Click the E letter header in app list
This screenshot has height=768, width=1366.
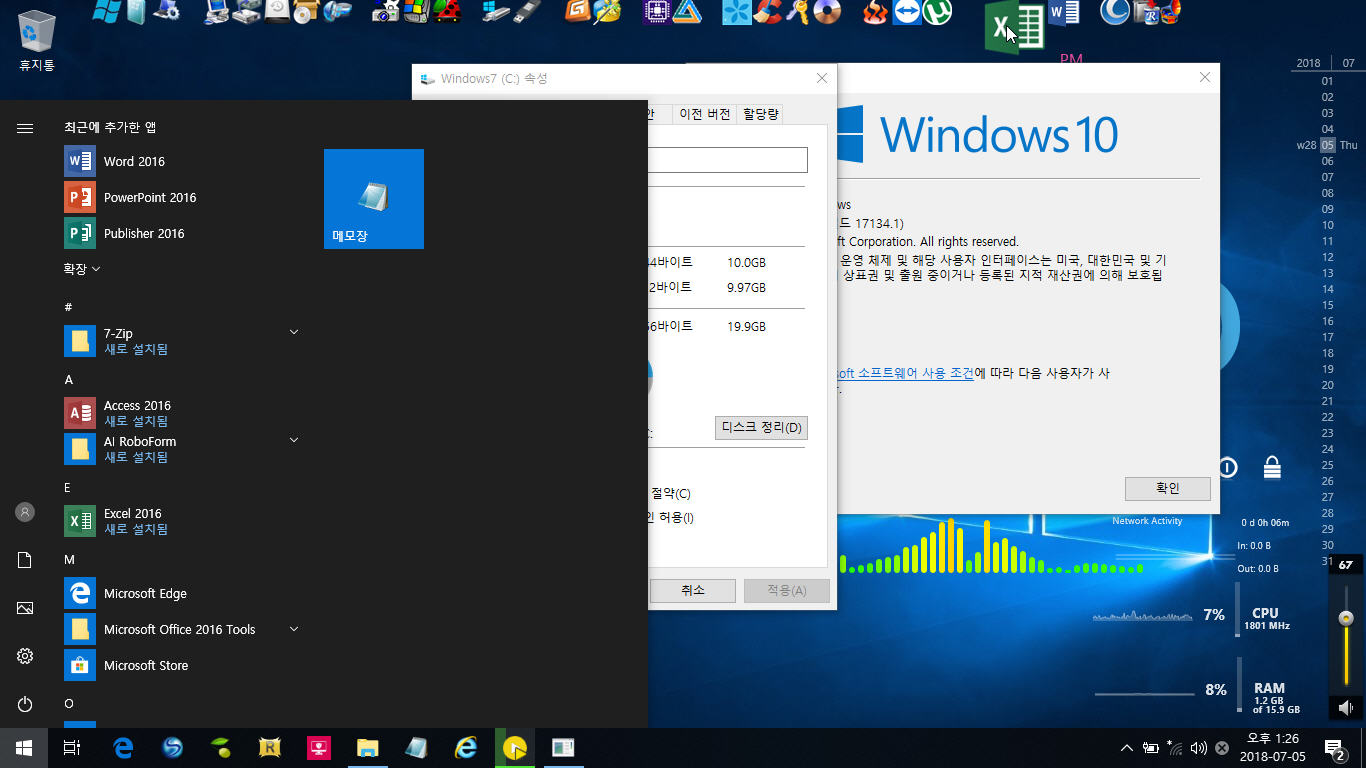pyautogui.click(x=68, y=488)
